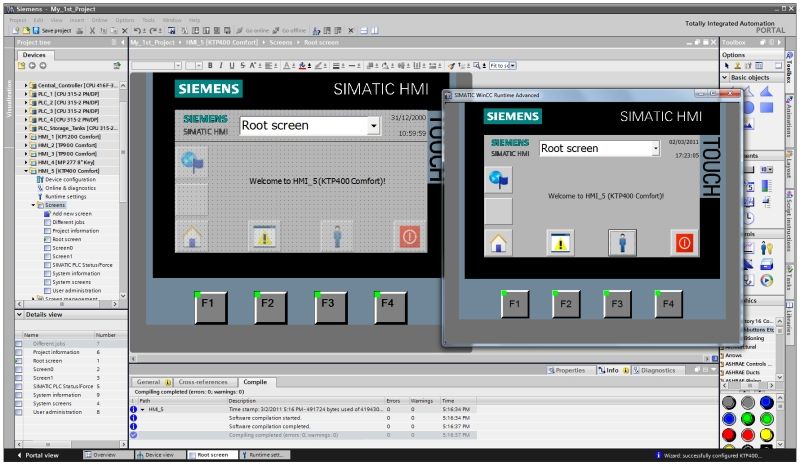Click red power button in Runtime window
Viewport: 800px width, 466px height.
click(x=684, y=243)
